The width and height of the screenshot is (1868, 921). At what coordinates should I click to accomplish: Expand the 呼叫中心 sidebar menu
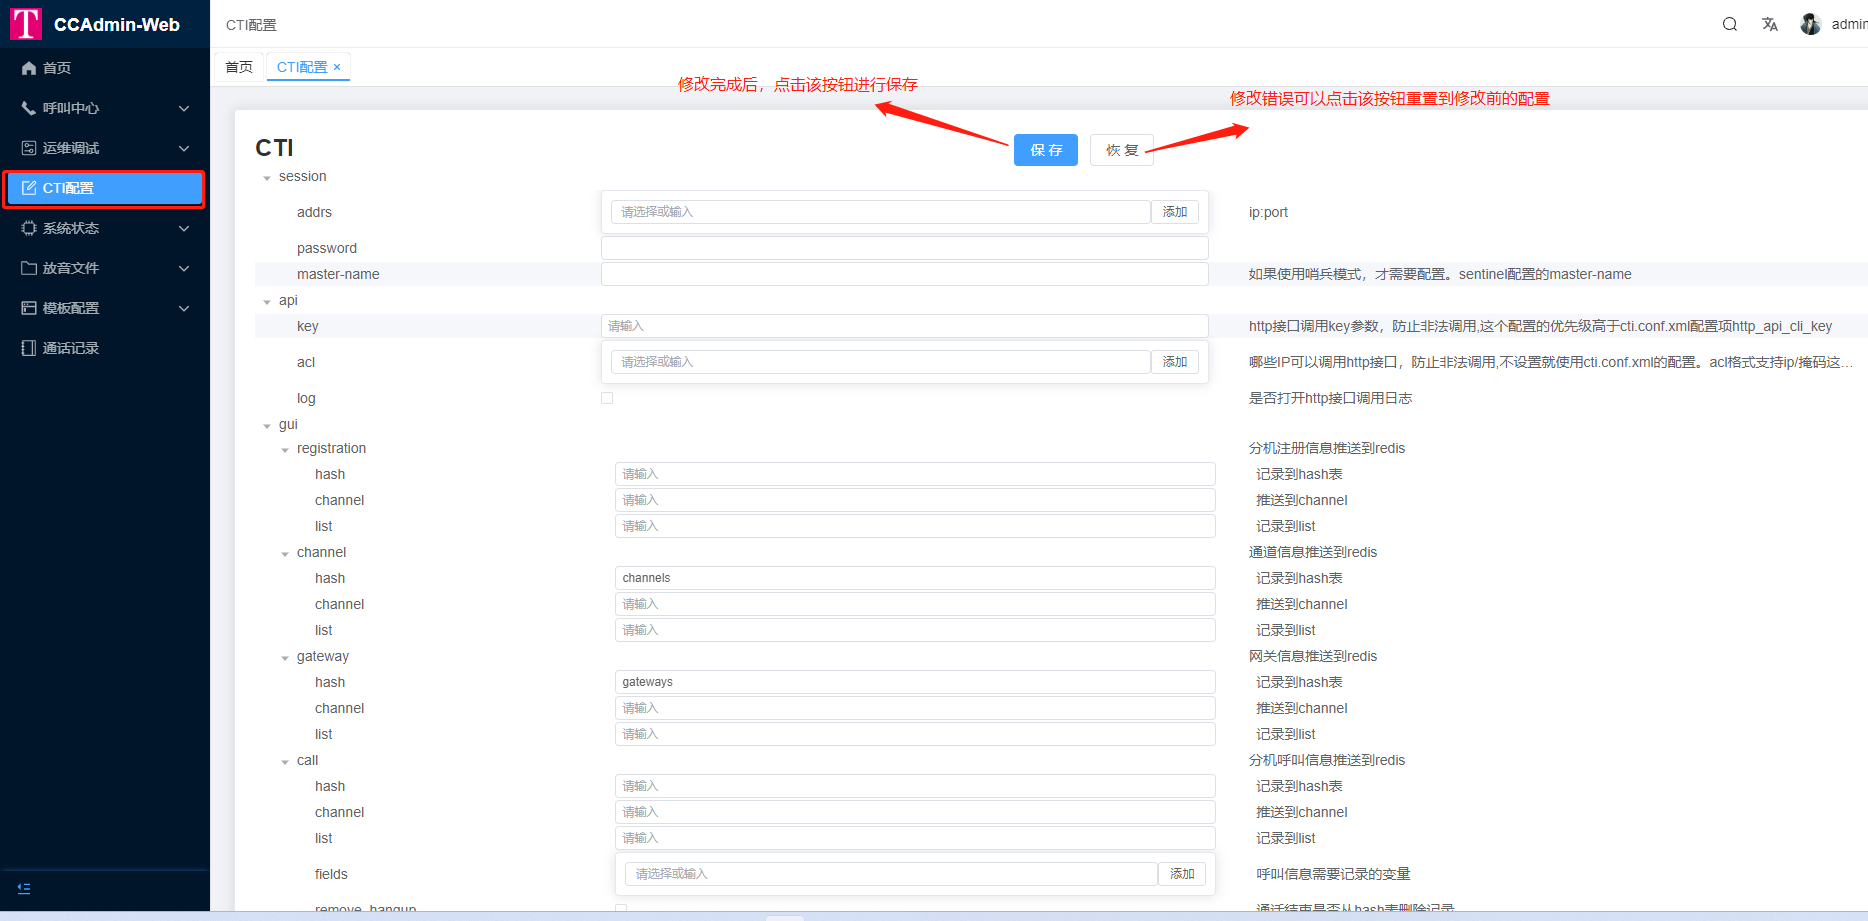[104, 108]
